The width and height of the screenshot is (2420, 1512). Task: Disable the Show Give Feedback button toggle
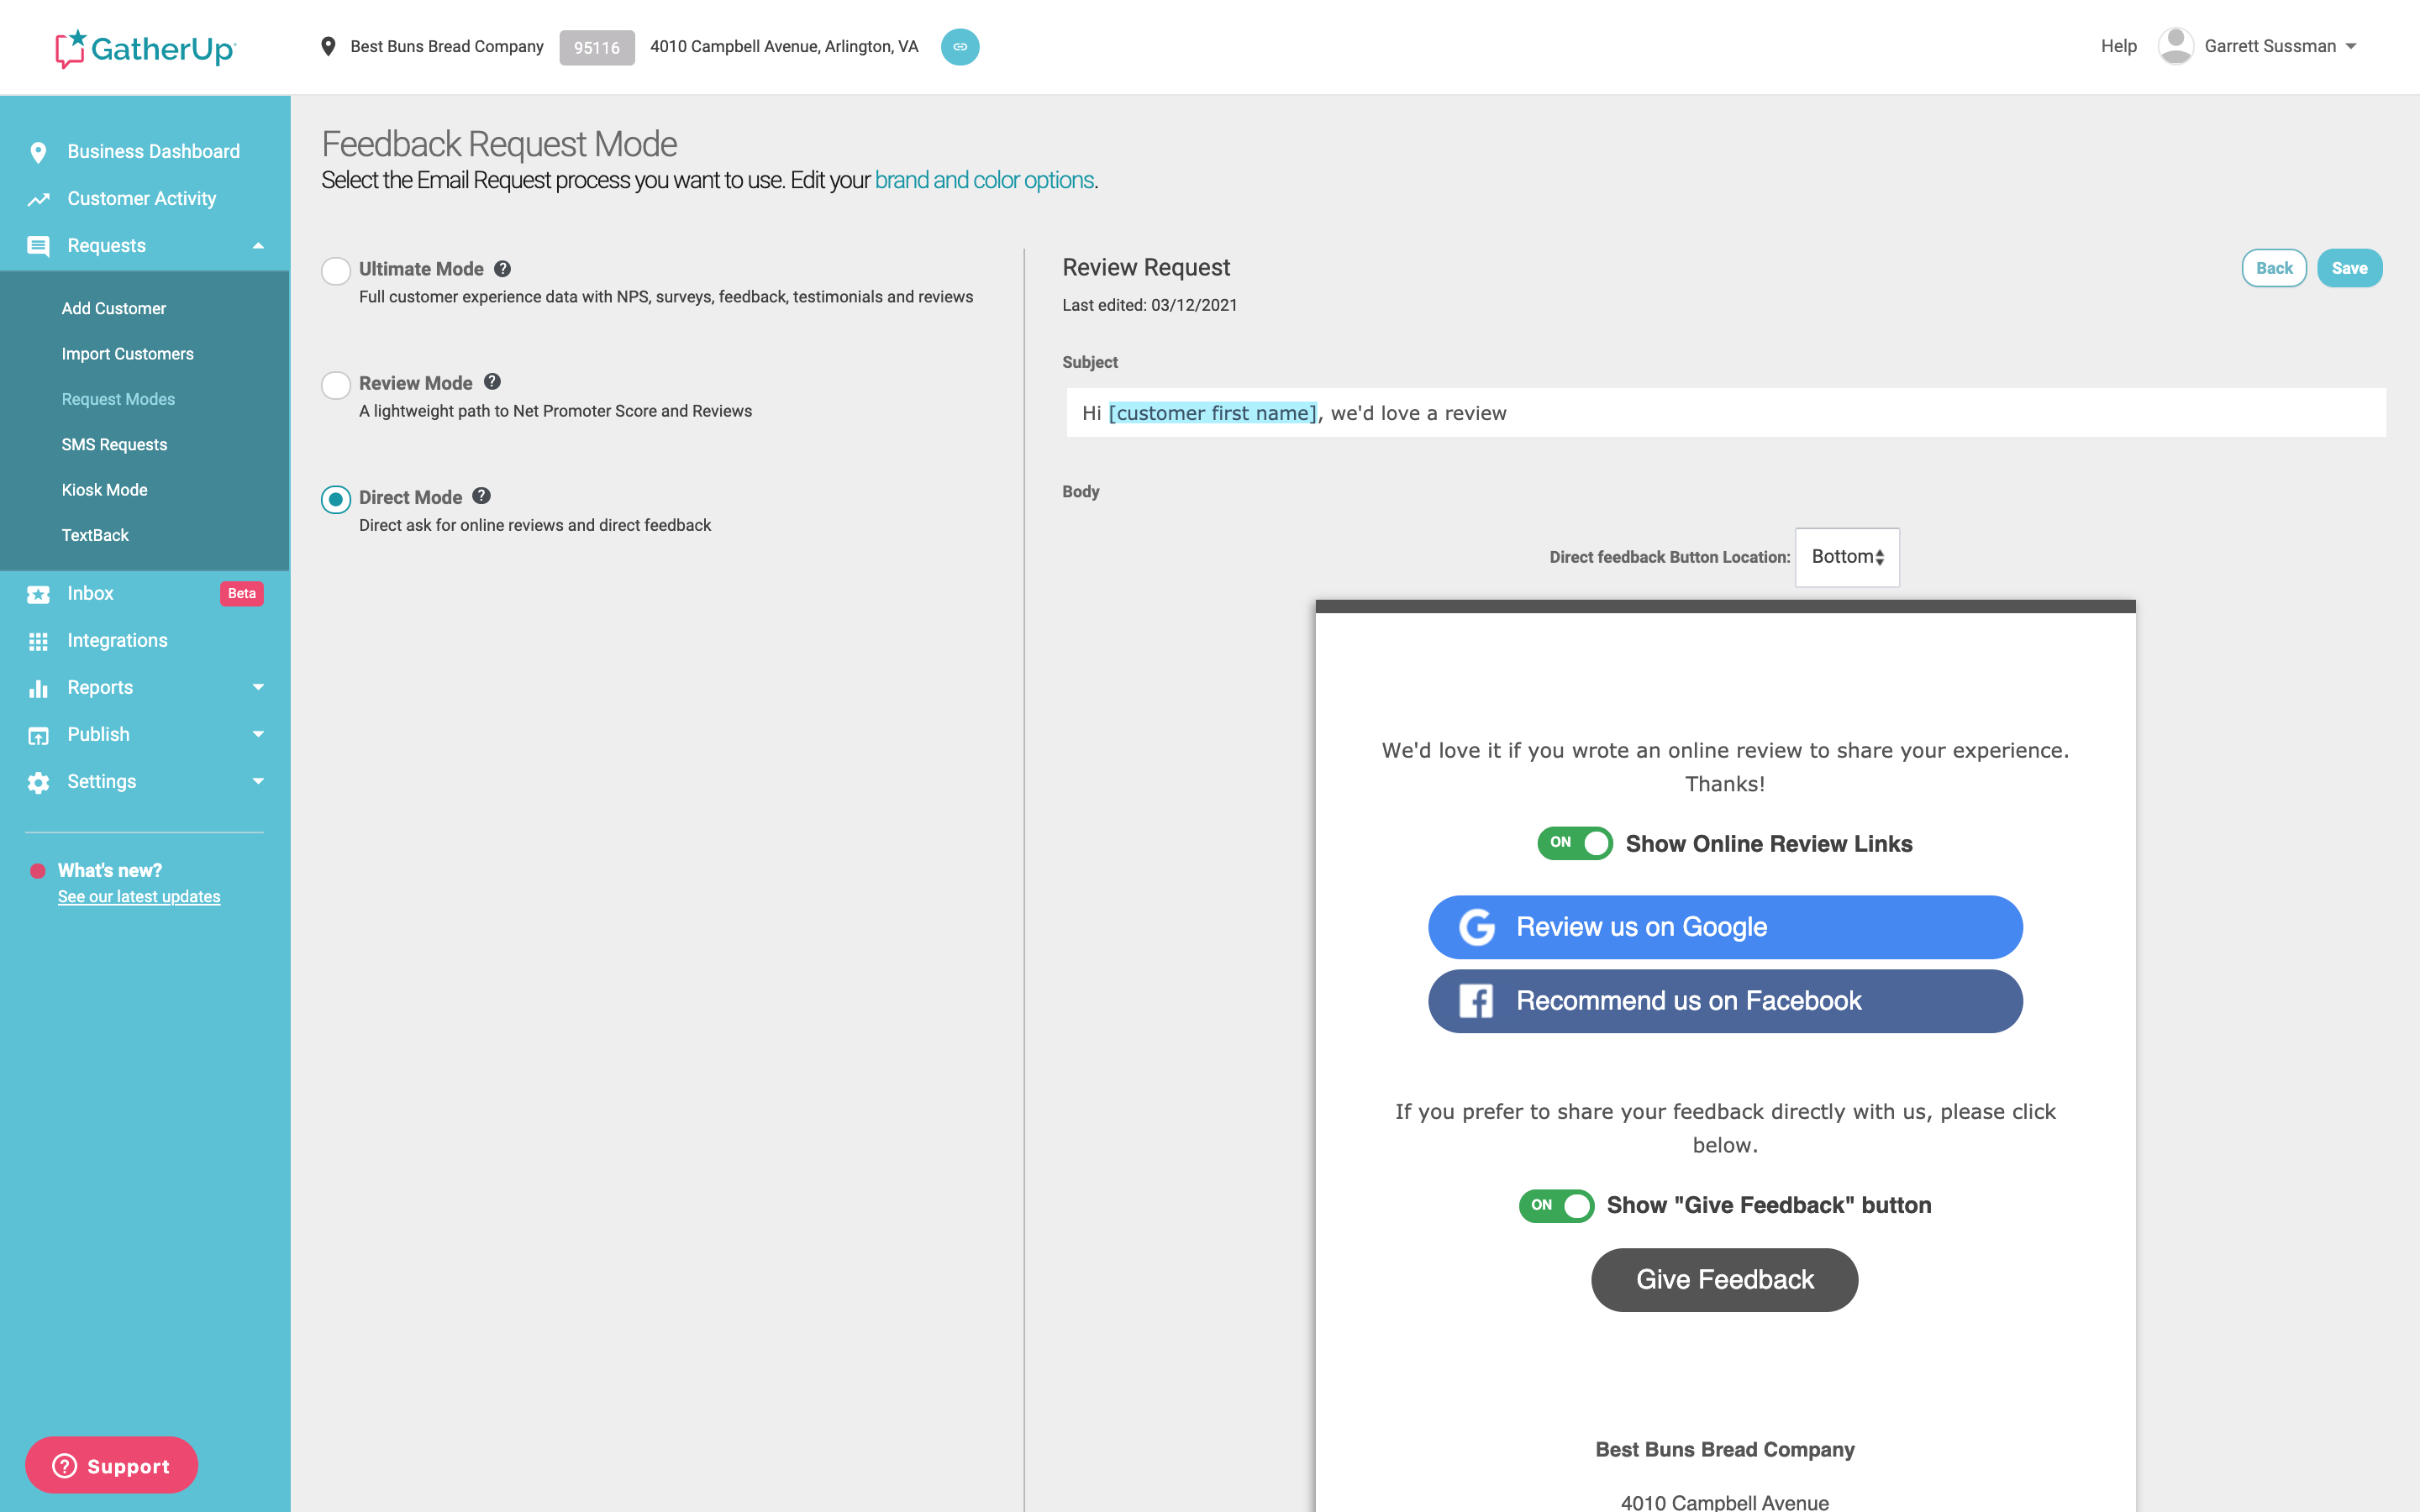(x=1555, y=1205)
